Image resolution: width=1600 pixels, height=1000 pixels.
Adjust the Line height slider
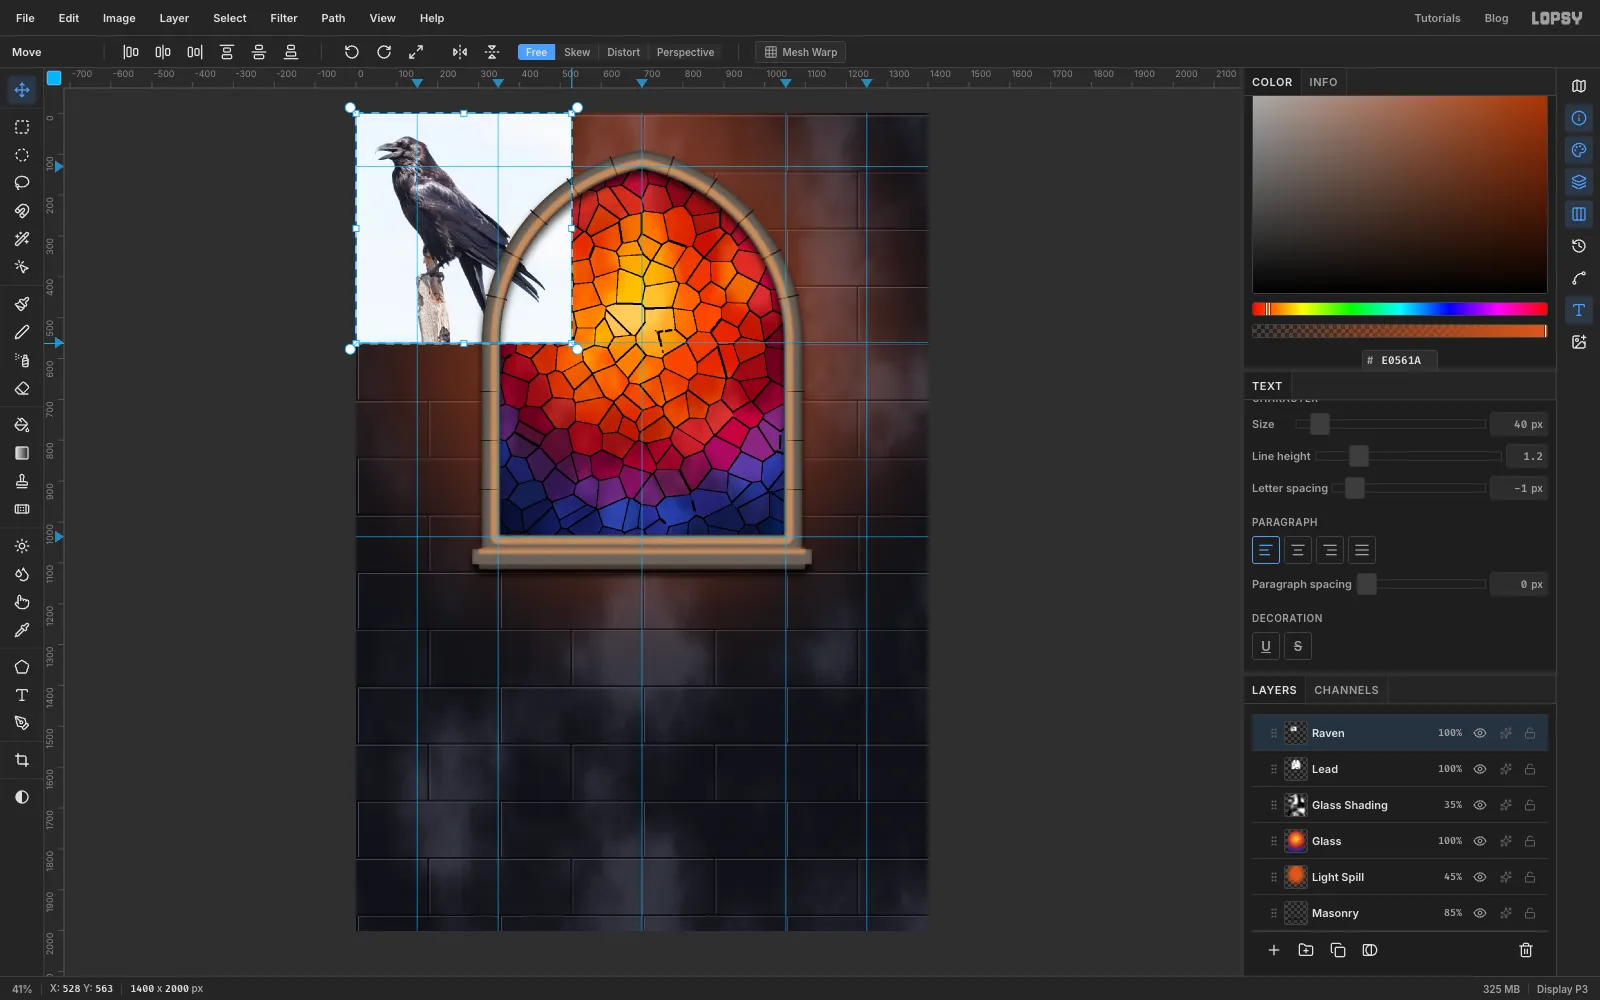tap(1408, 456)
